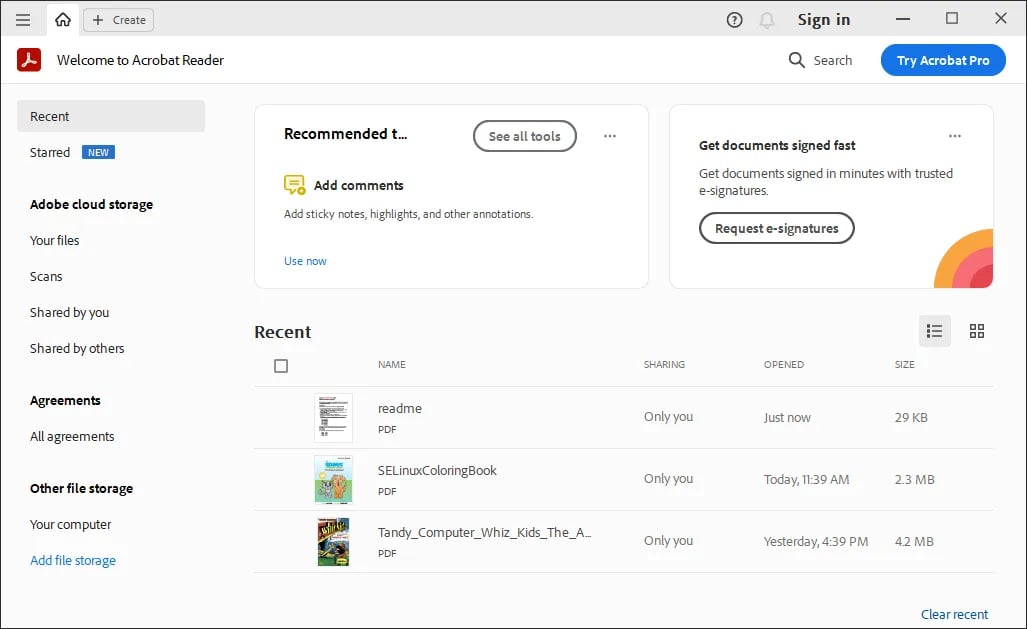Click Try Acrobat Pro button
This screenshot has width=1027, height=629.
(943, 60)
